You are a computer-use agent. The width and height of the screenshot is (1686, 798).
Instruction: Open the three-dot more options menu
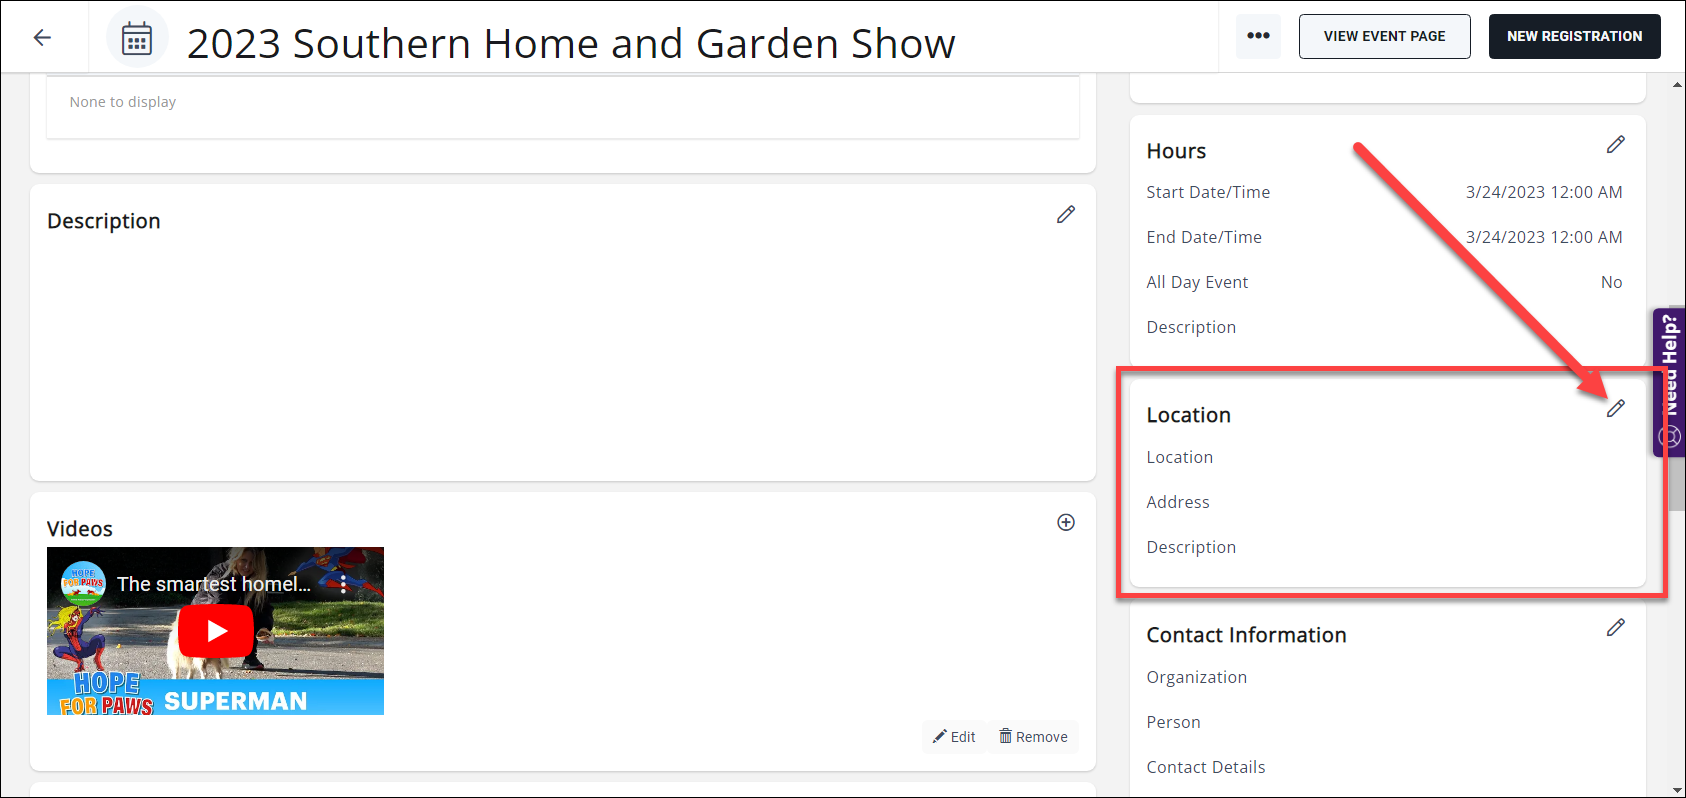tap(1258, 36)
